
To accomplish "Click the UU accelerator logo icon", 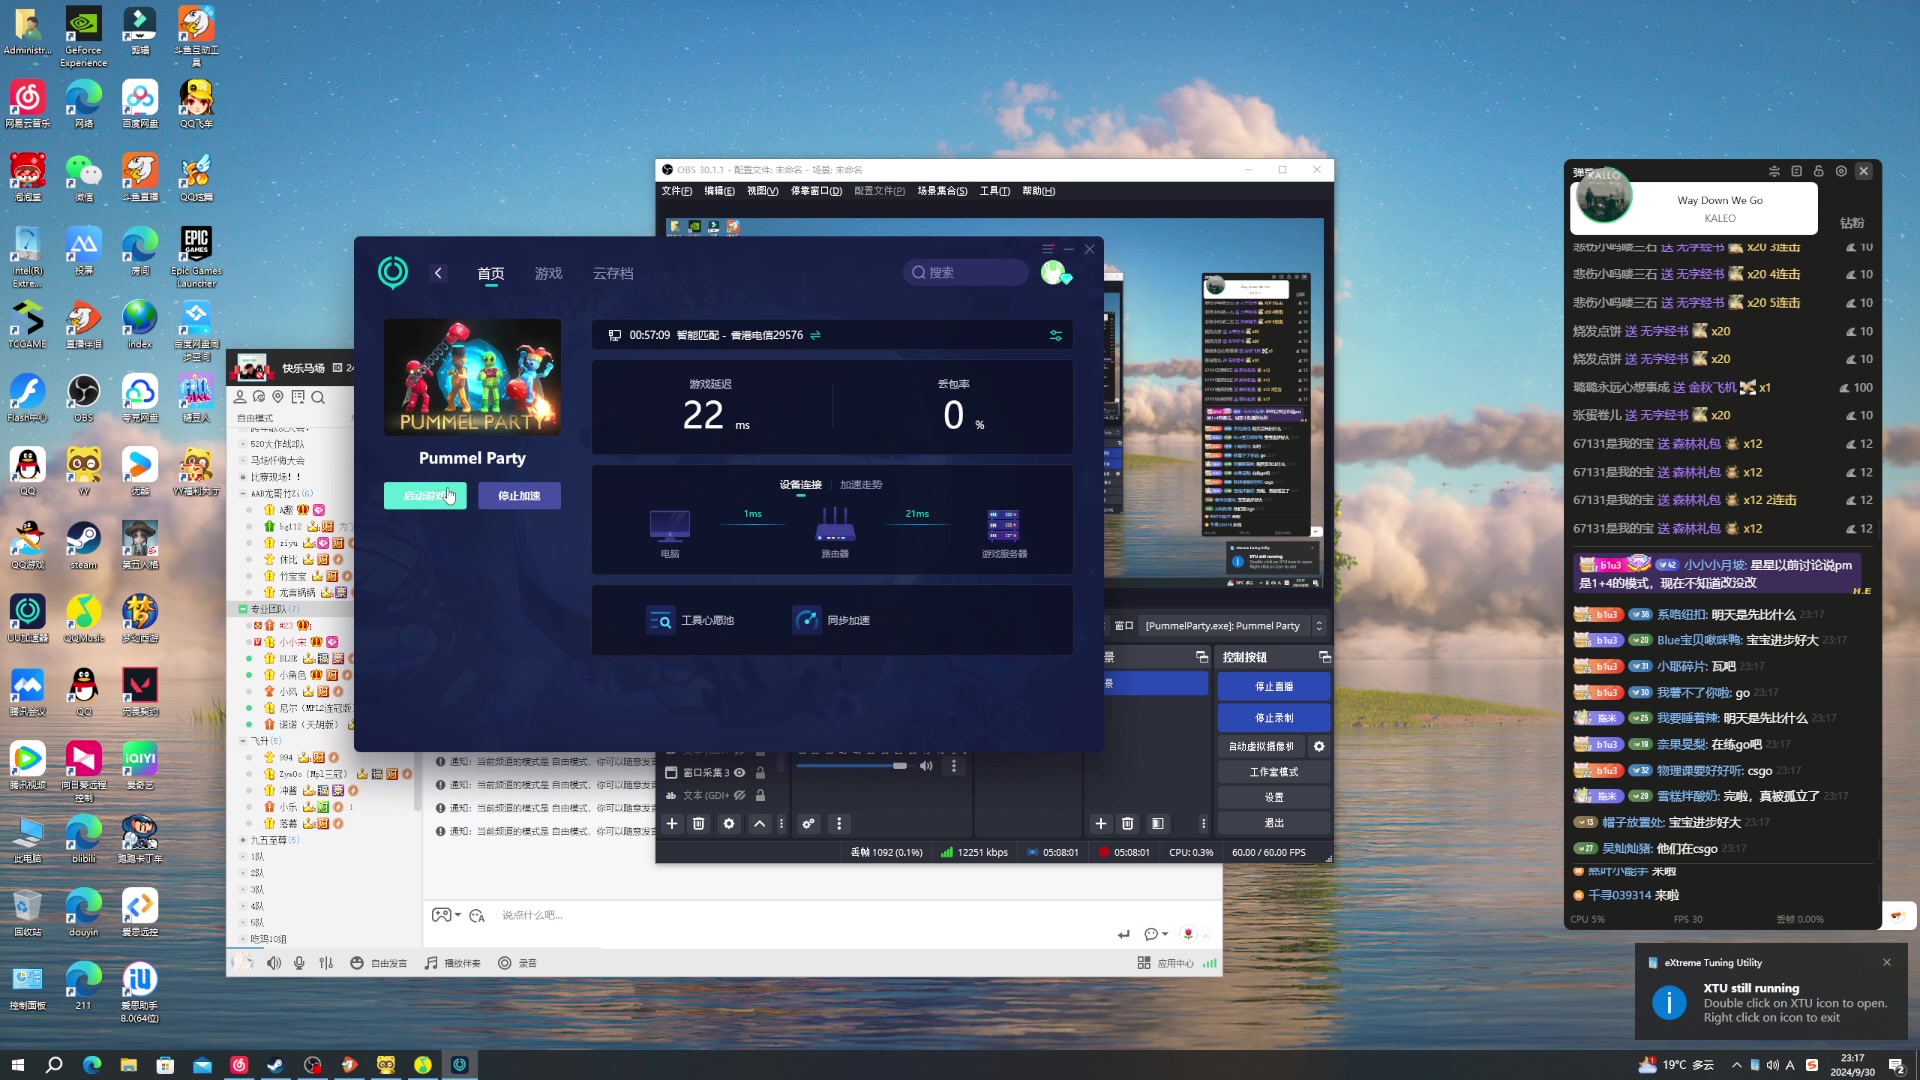I will tap(392, 272).
